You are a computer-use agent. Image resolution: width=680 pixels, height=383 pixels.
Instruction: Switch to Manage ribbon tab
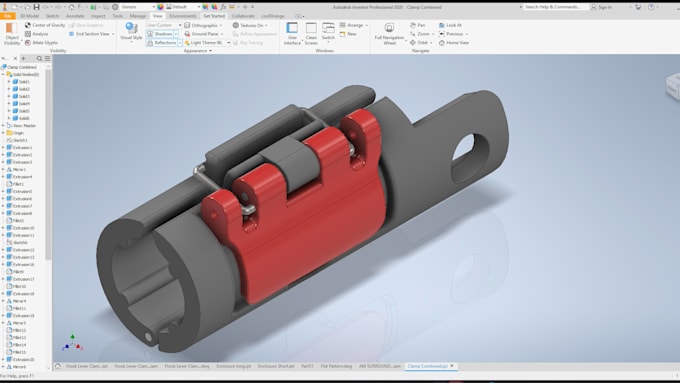(137, 16)
